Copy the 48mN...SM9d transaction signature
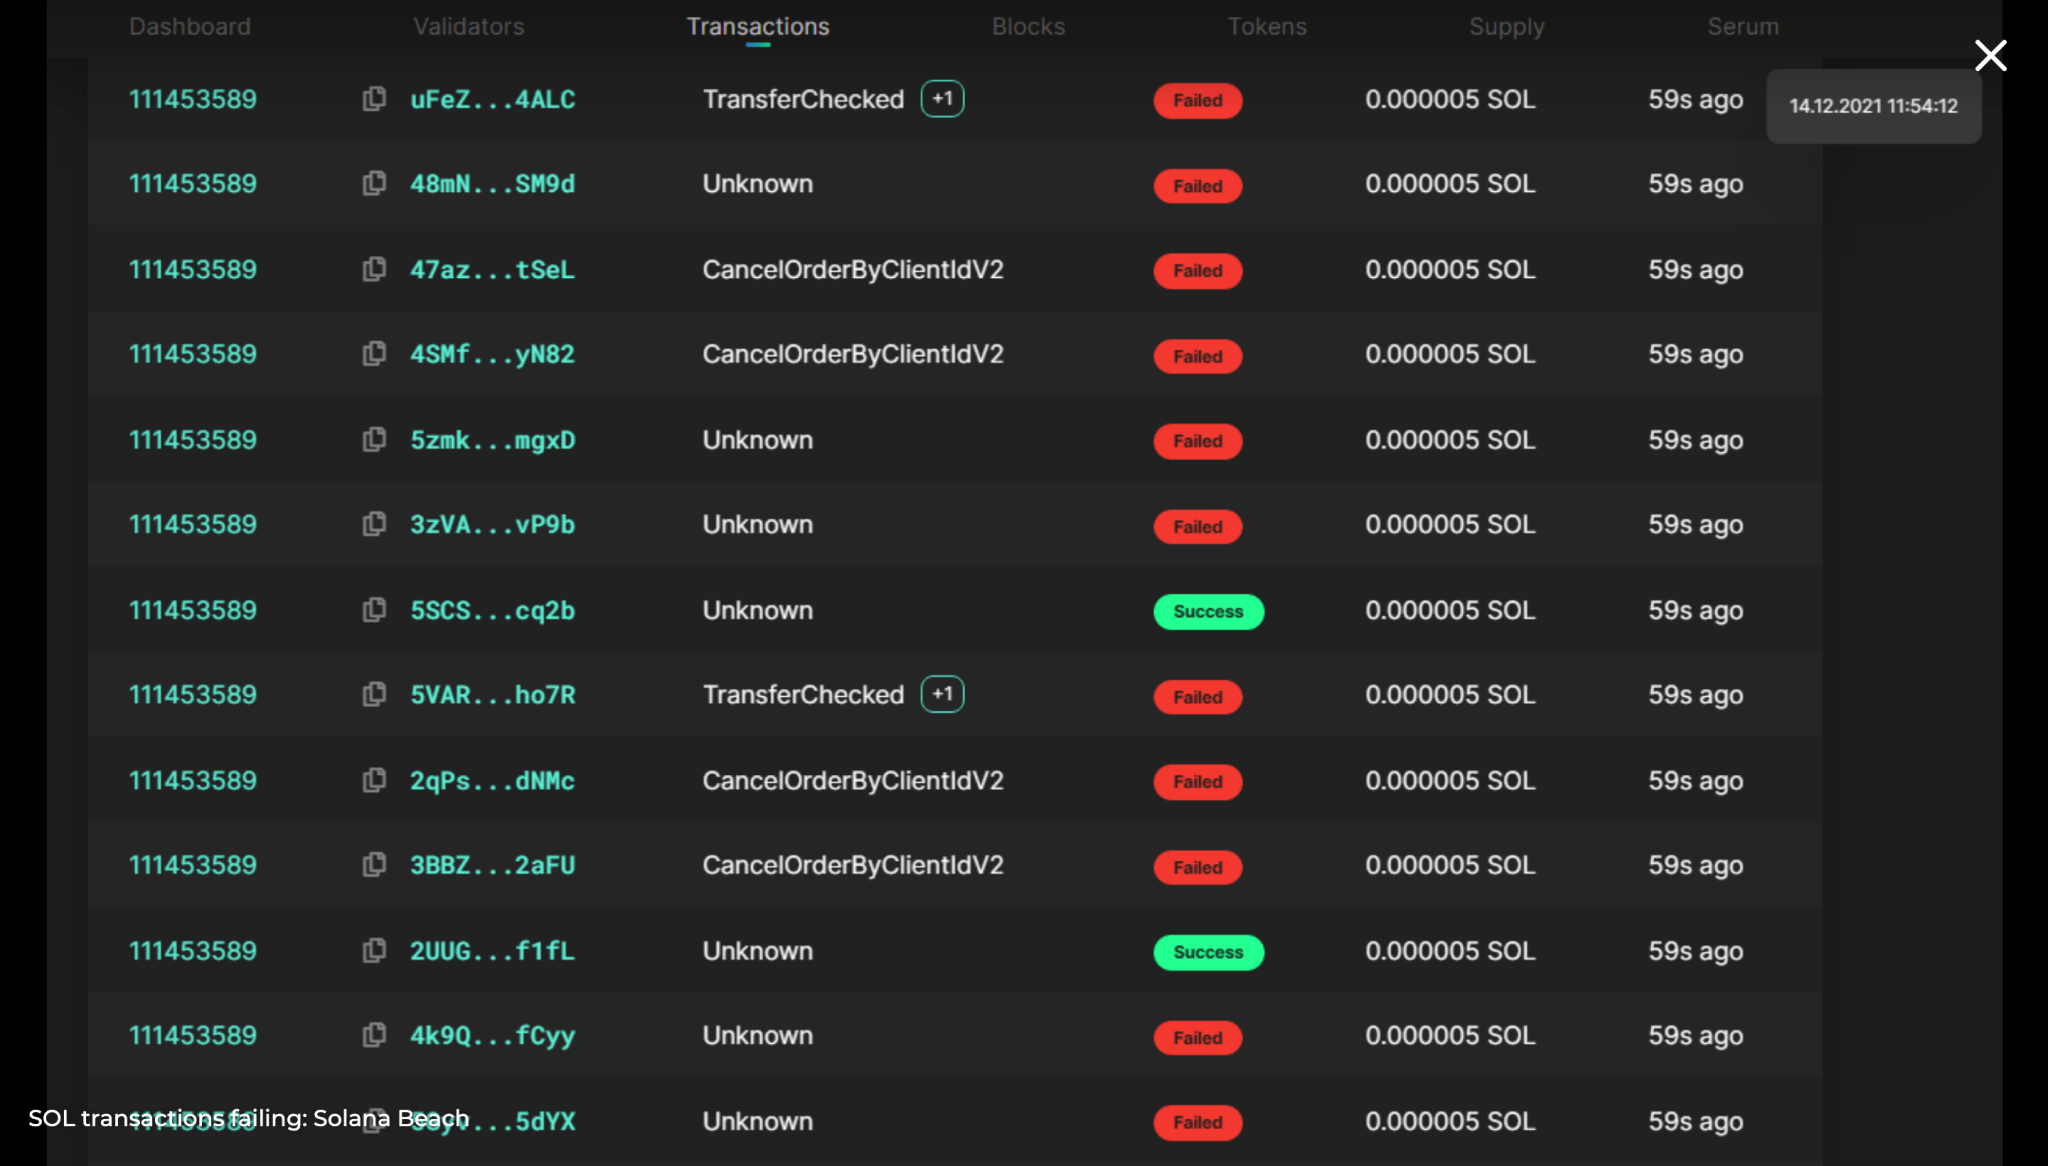 tap(374, 184)
